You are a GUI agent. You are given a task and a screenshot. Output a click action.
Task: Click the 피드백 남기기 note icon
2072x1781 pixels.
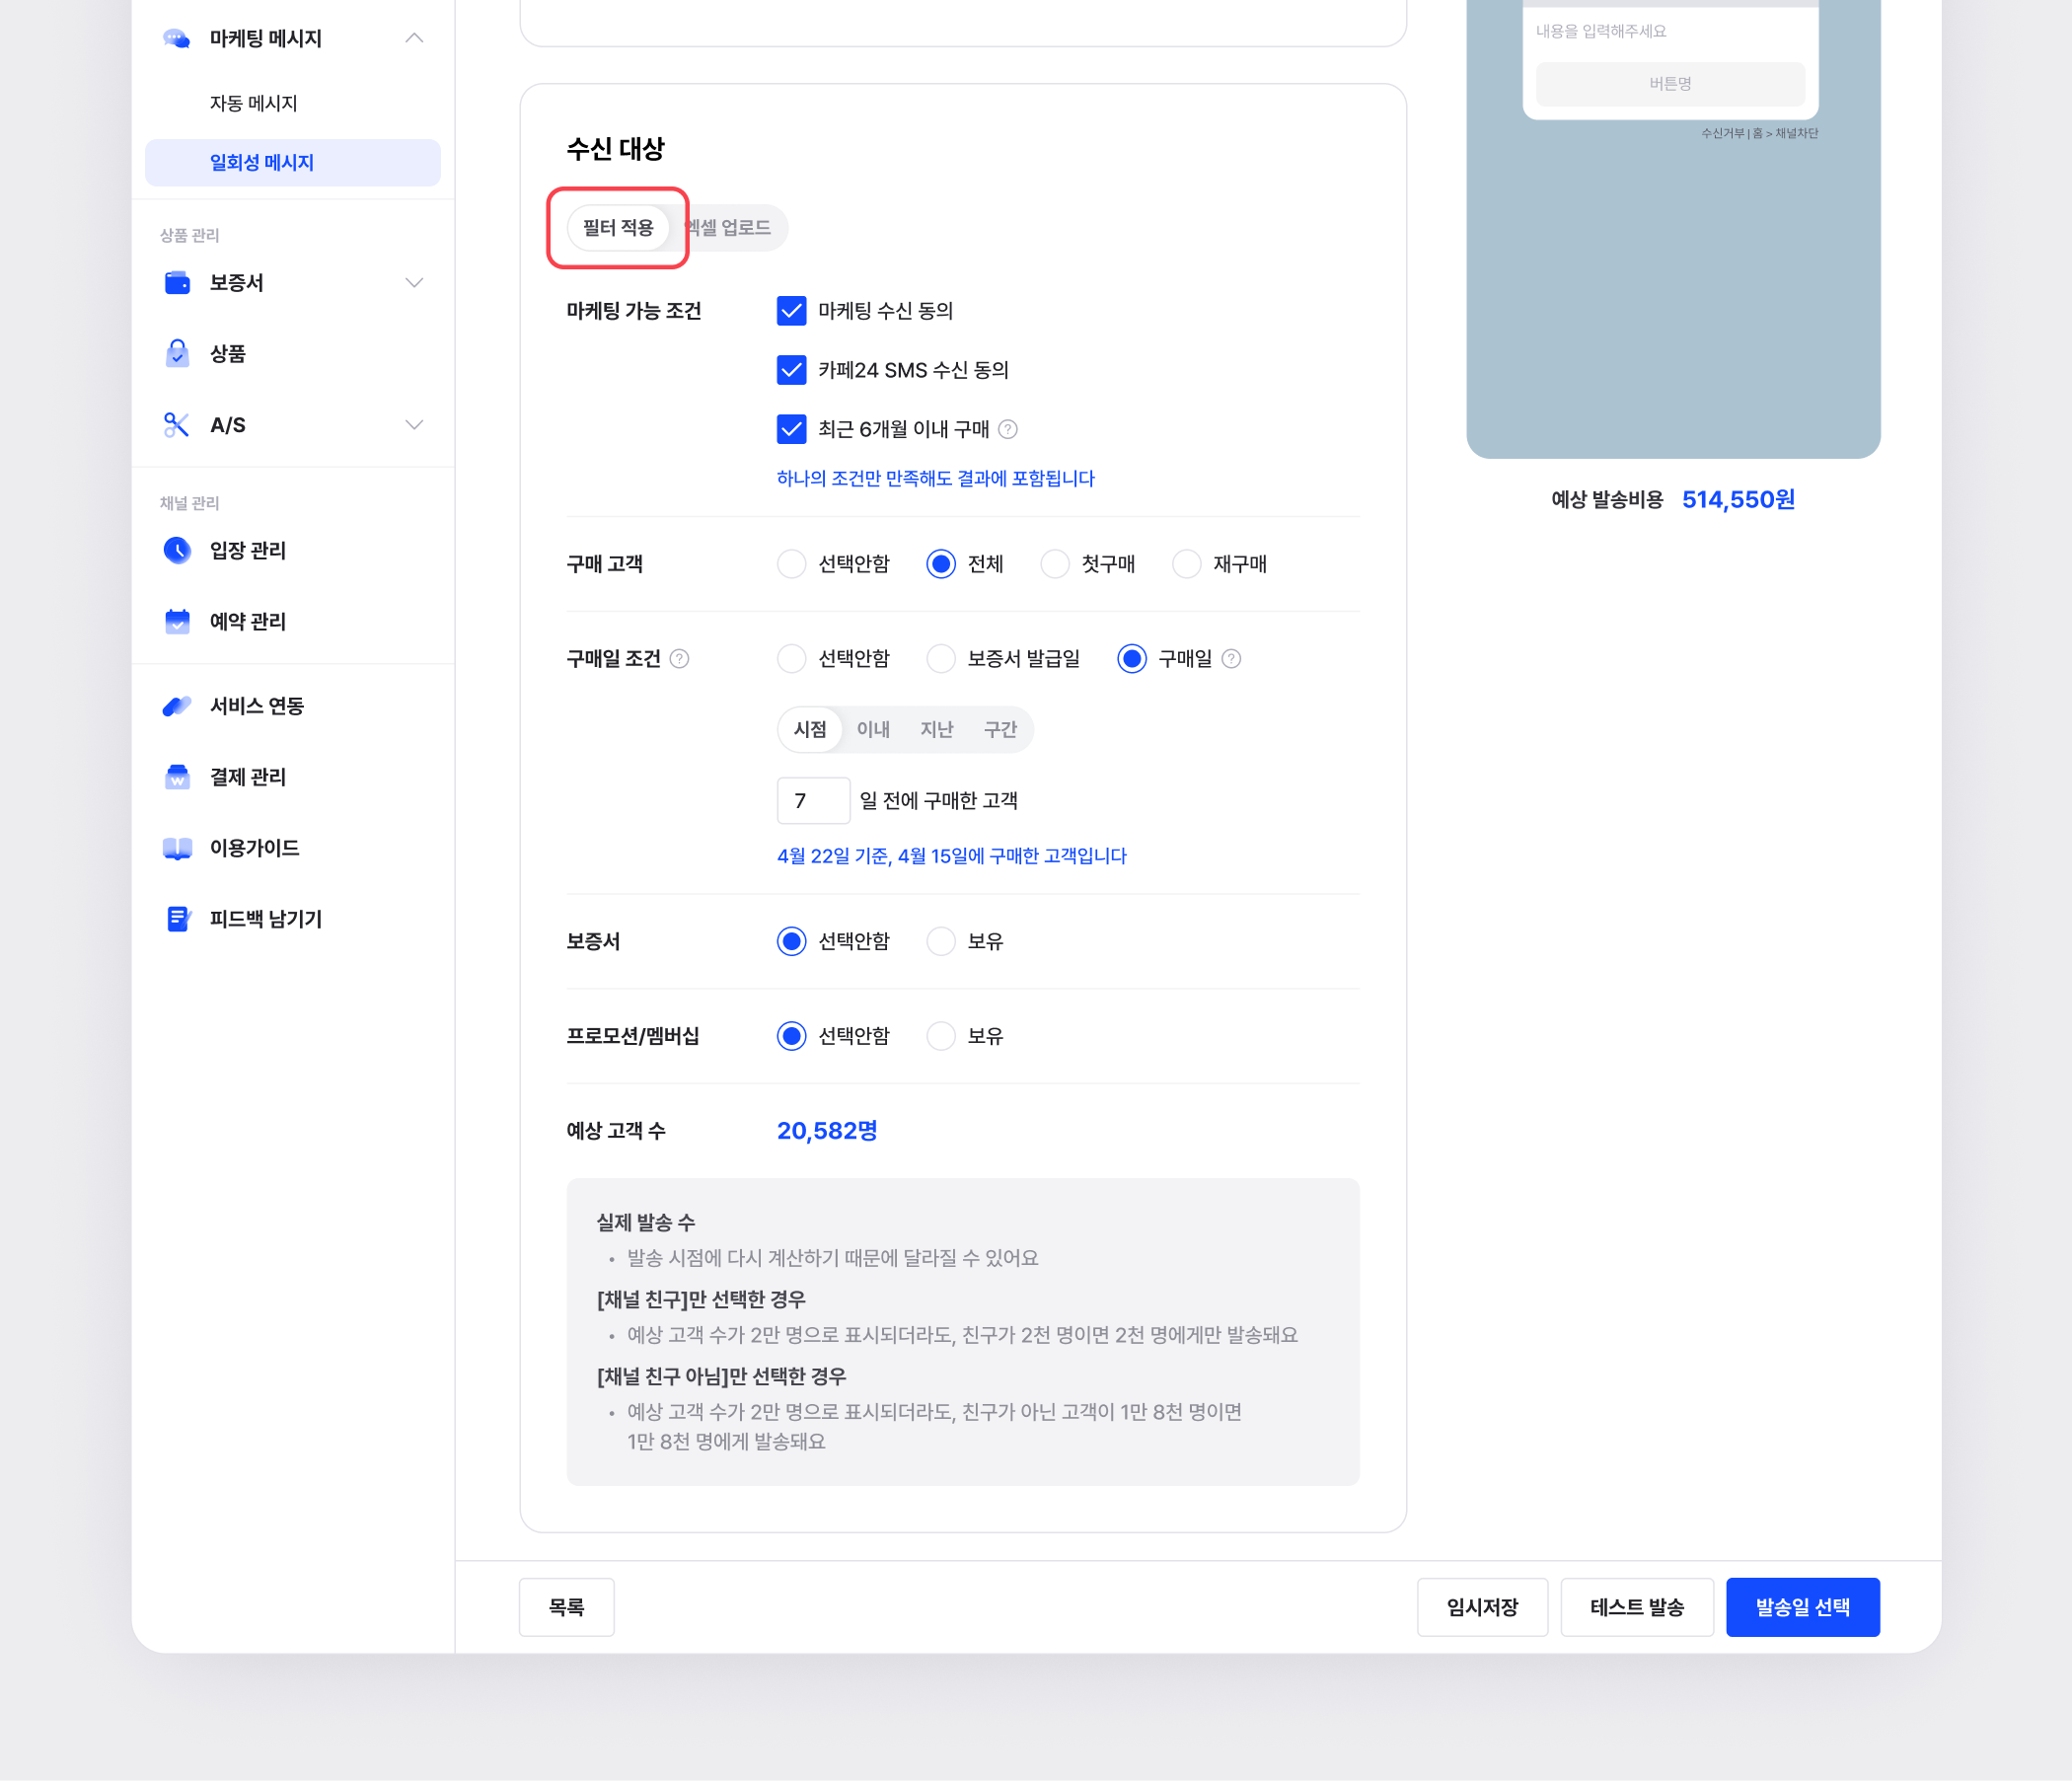pos(177,919)
